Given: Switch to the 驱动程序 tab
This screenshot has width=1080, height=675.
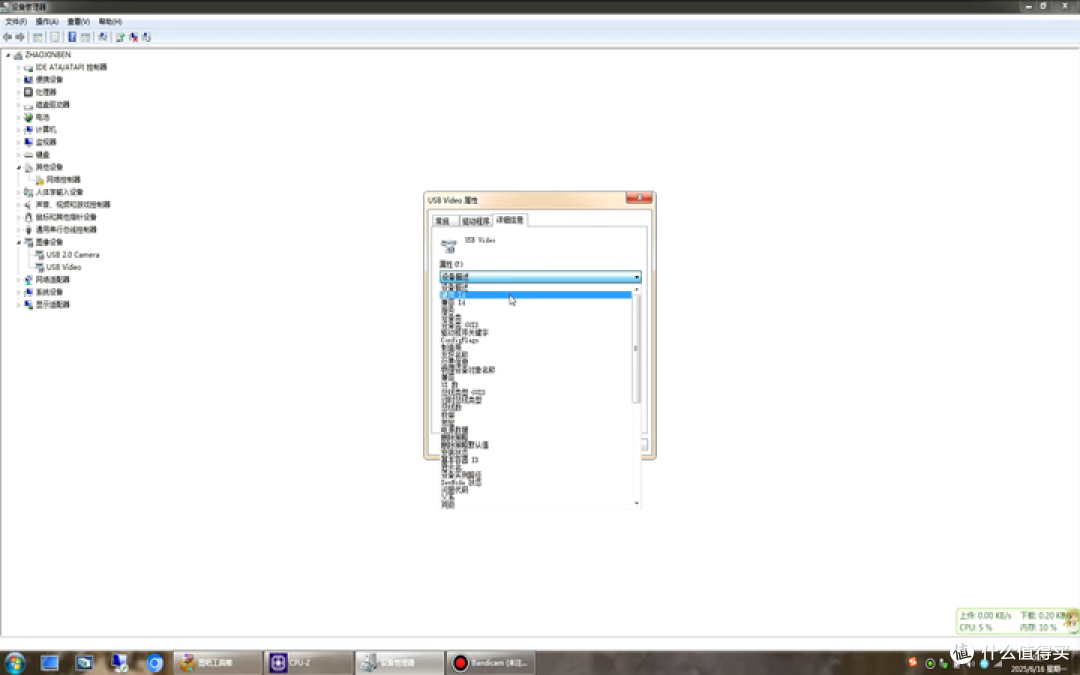Looking at the screenshot, I should (x=475, y=221).
